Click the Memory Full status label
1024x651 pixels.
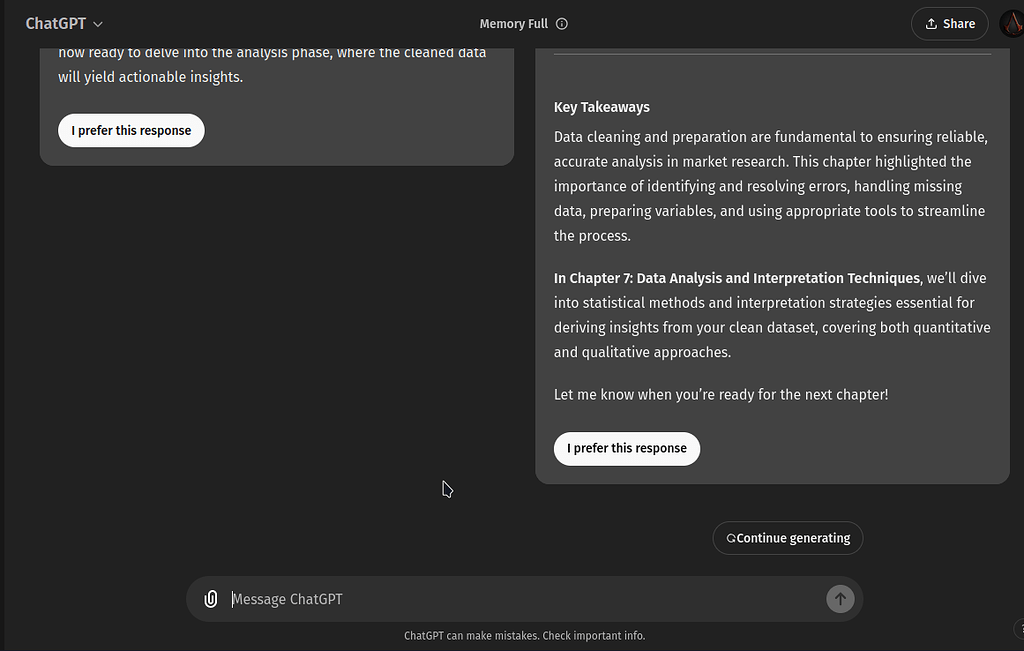click(514, 23)
